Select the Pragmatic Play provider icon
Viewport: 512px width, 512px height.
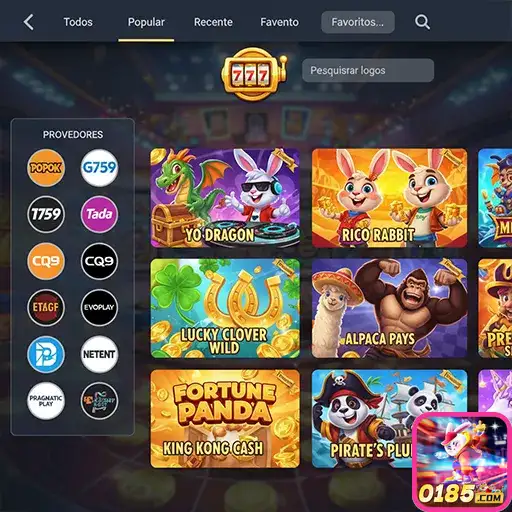point(46,401)
